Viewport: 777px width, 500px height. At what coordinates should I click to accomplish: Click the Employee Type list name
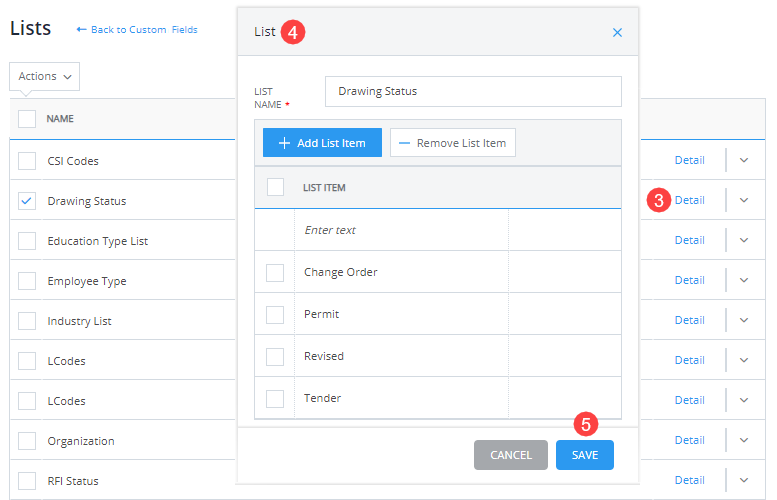point(87,281)
